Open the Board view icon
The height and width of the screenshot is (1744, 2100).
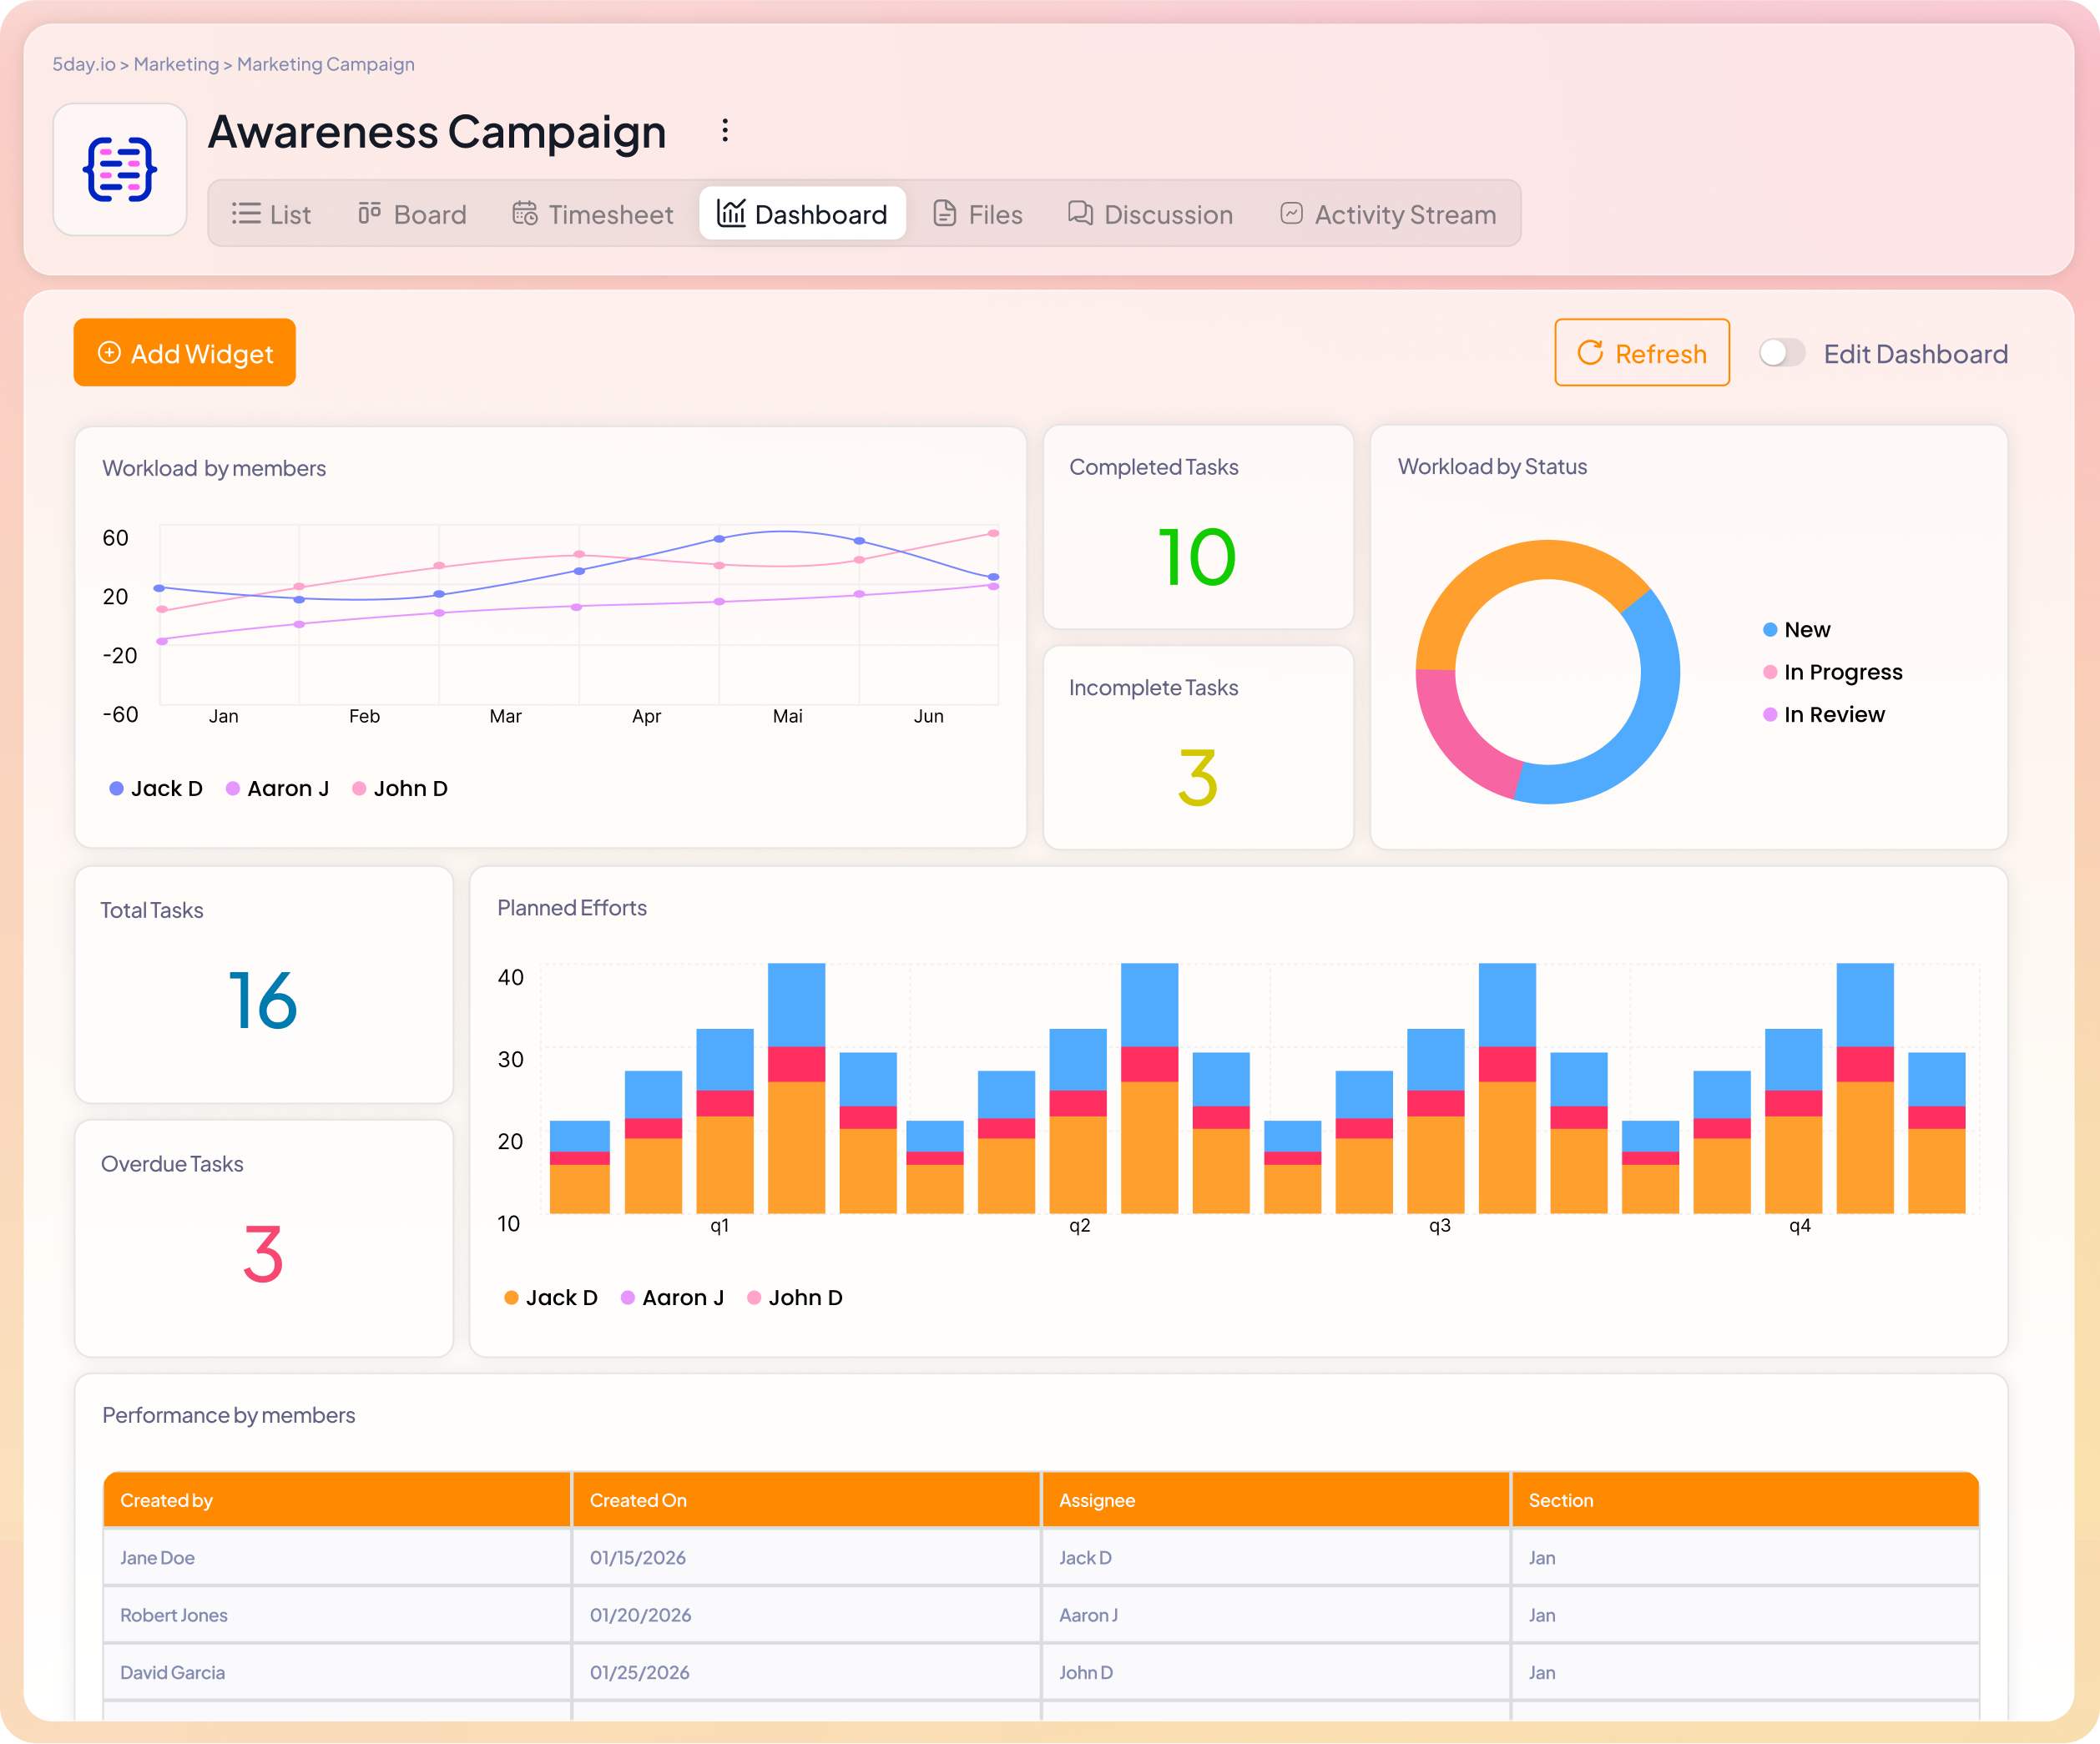[369, 212]
